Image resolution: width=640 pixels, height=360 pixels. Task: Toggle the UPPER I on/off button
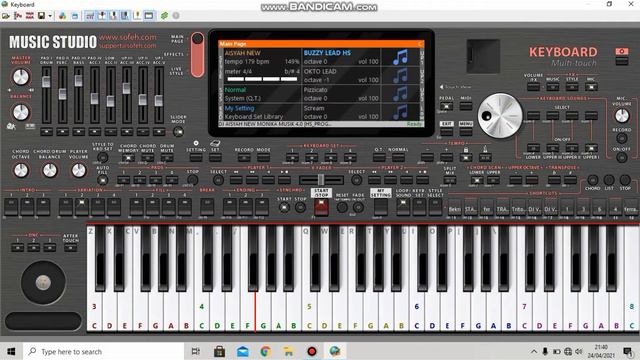(x=591, y=148)
